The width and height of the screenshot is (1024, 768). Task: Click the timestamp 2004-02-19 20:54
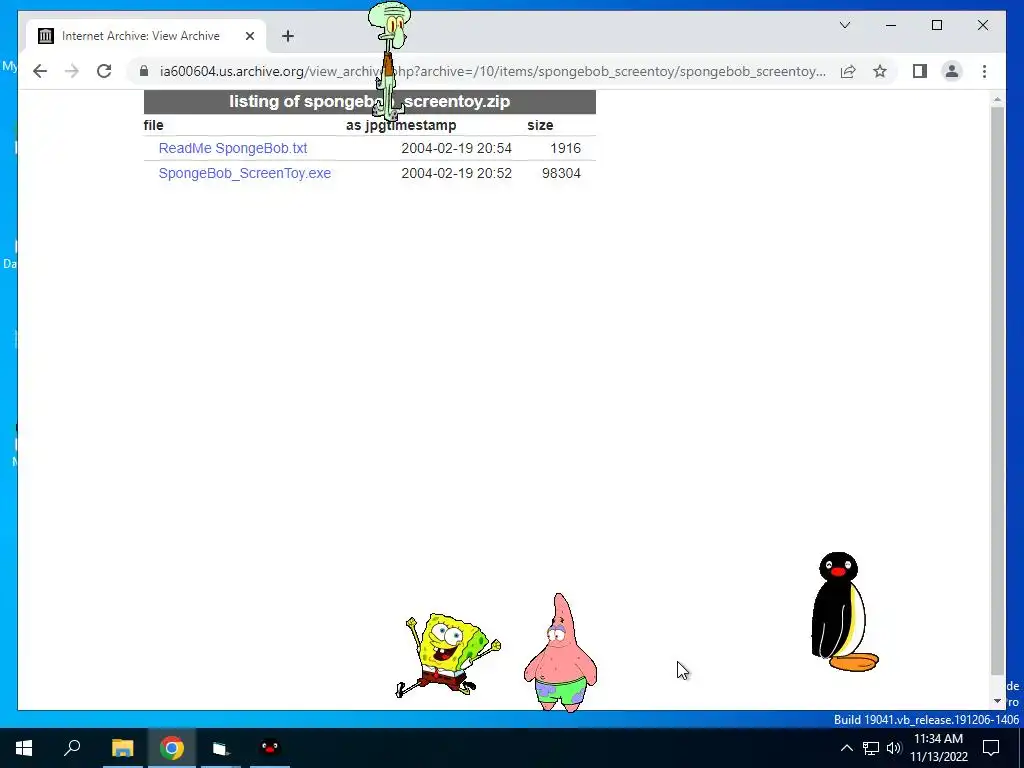(456, 148)
